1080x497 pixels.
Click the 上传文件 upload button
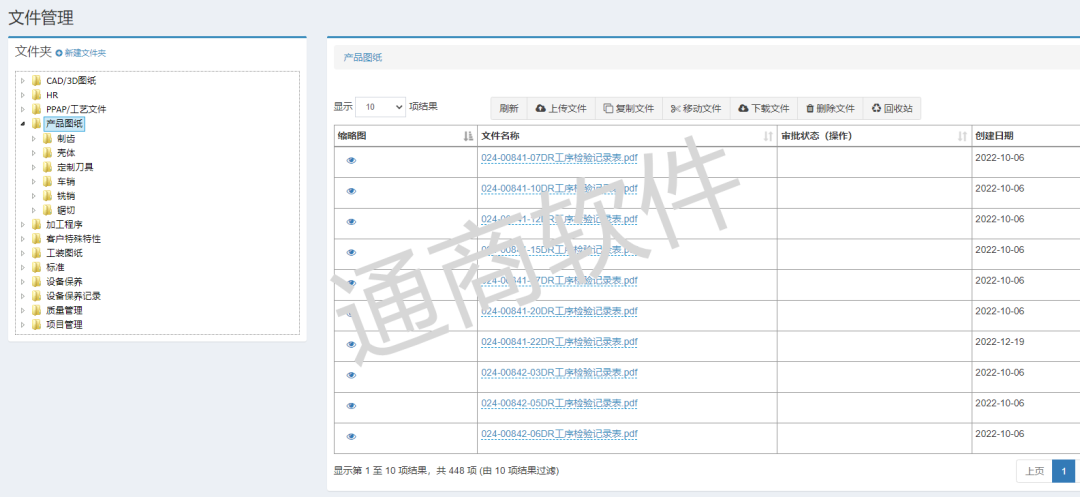(x=561, y=108)
